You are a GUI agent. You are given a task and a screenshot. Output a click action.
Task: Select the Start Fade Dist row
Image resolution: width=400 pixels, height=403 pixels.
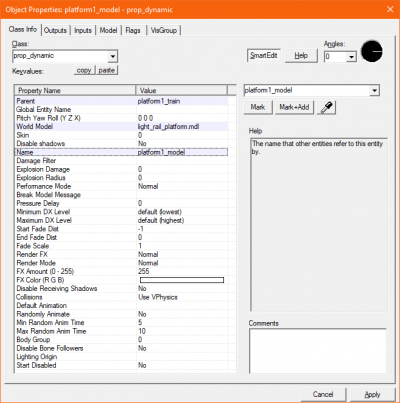click(x=122, y=229)
